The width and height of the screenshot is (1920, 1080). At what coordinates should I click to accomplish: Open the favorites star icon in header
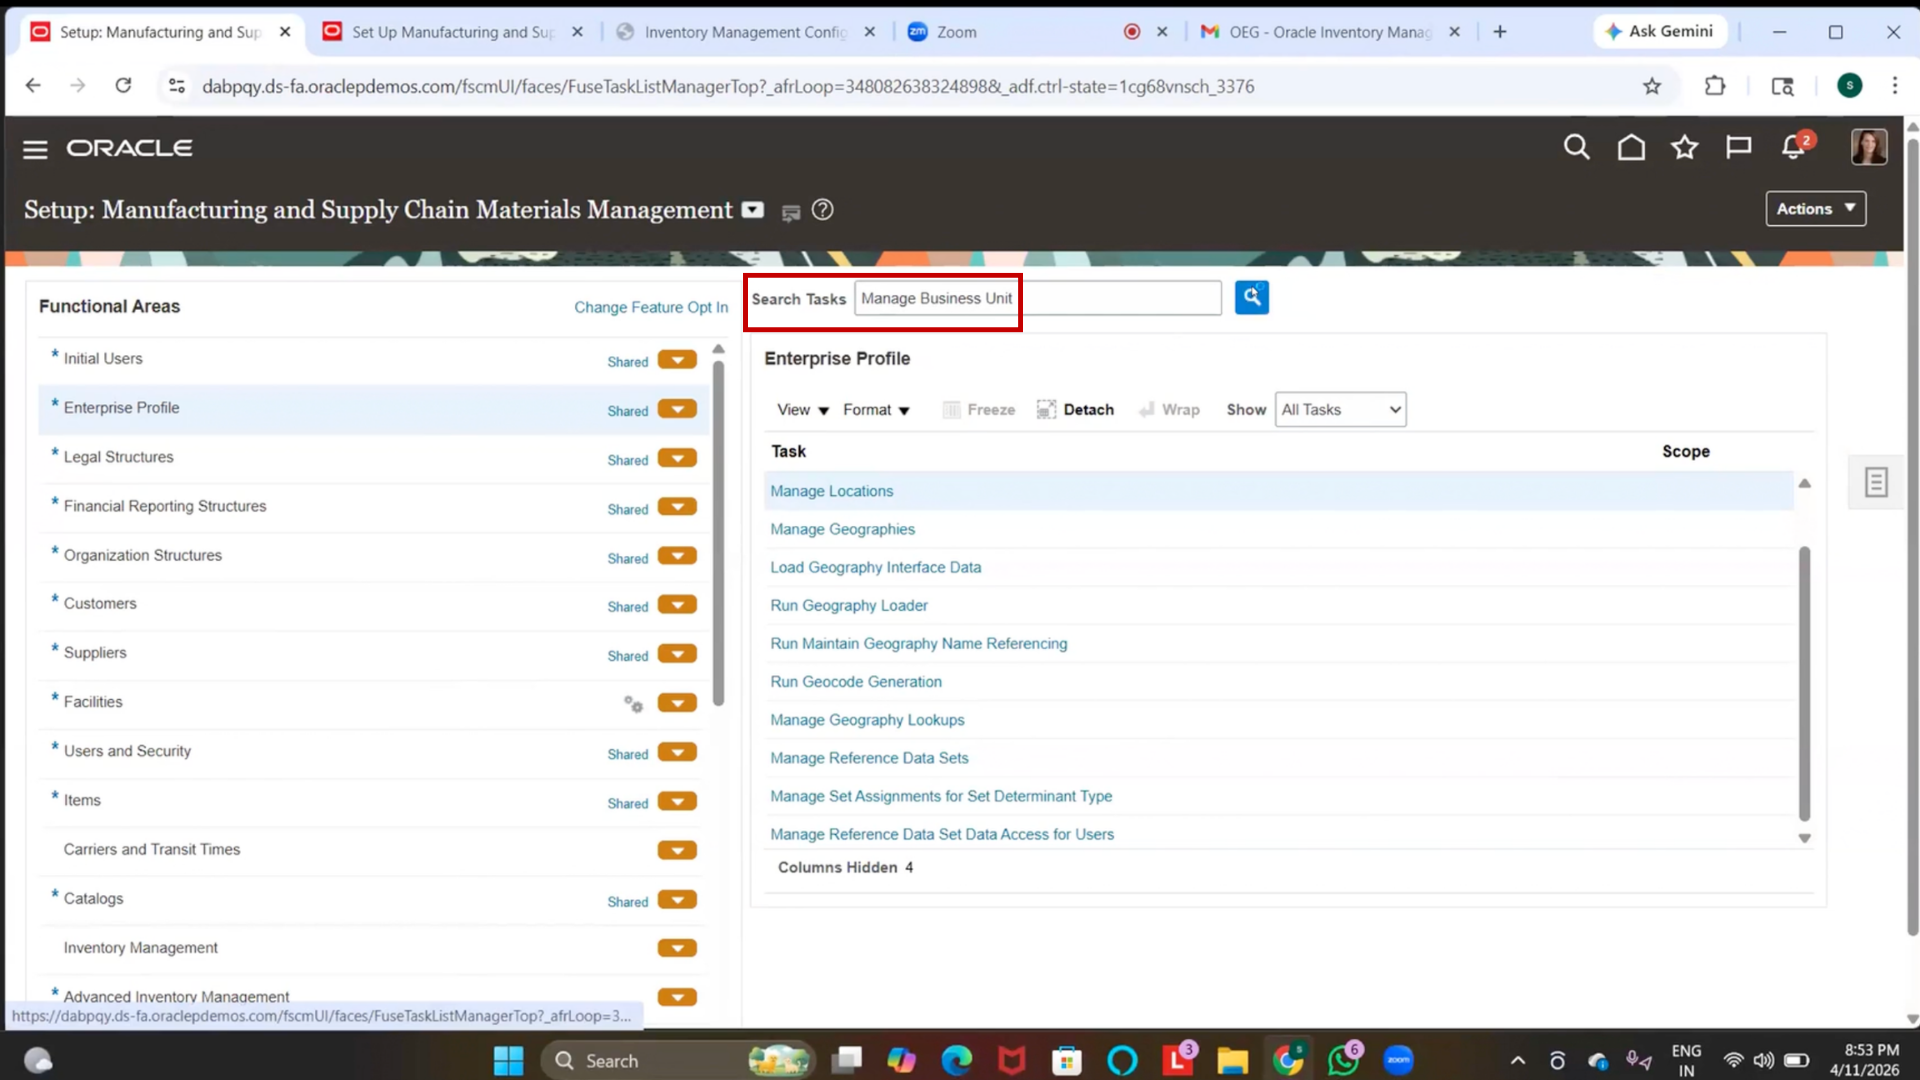pos(1685,148)
